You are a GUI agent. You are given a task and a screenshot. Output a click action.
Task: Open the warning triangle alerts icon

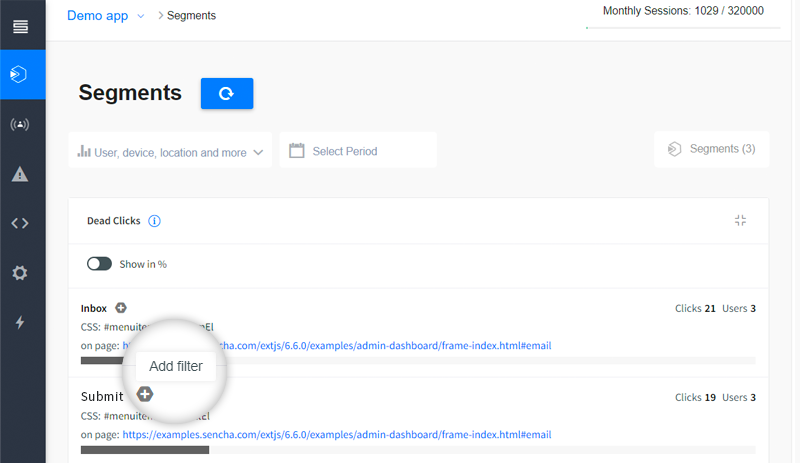pyautogui.click(x=20, y=174)
